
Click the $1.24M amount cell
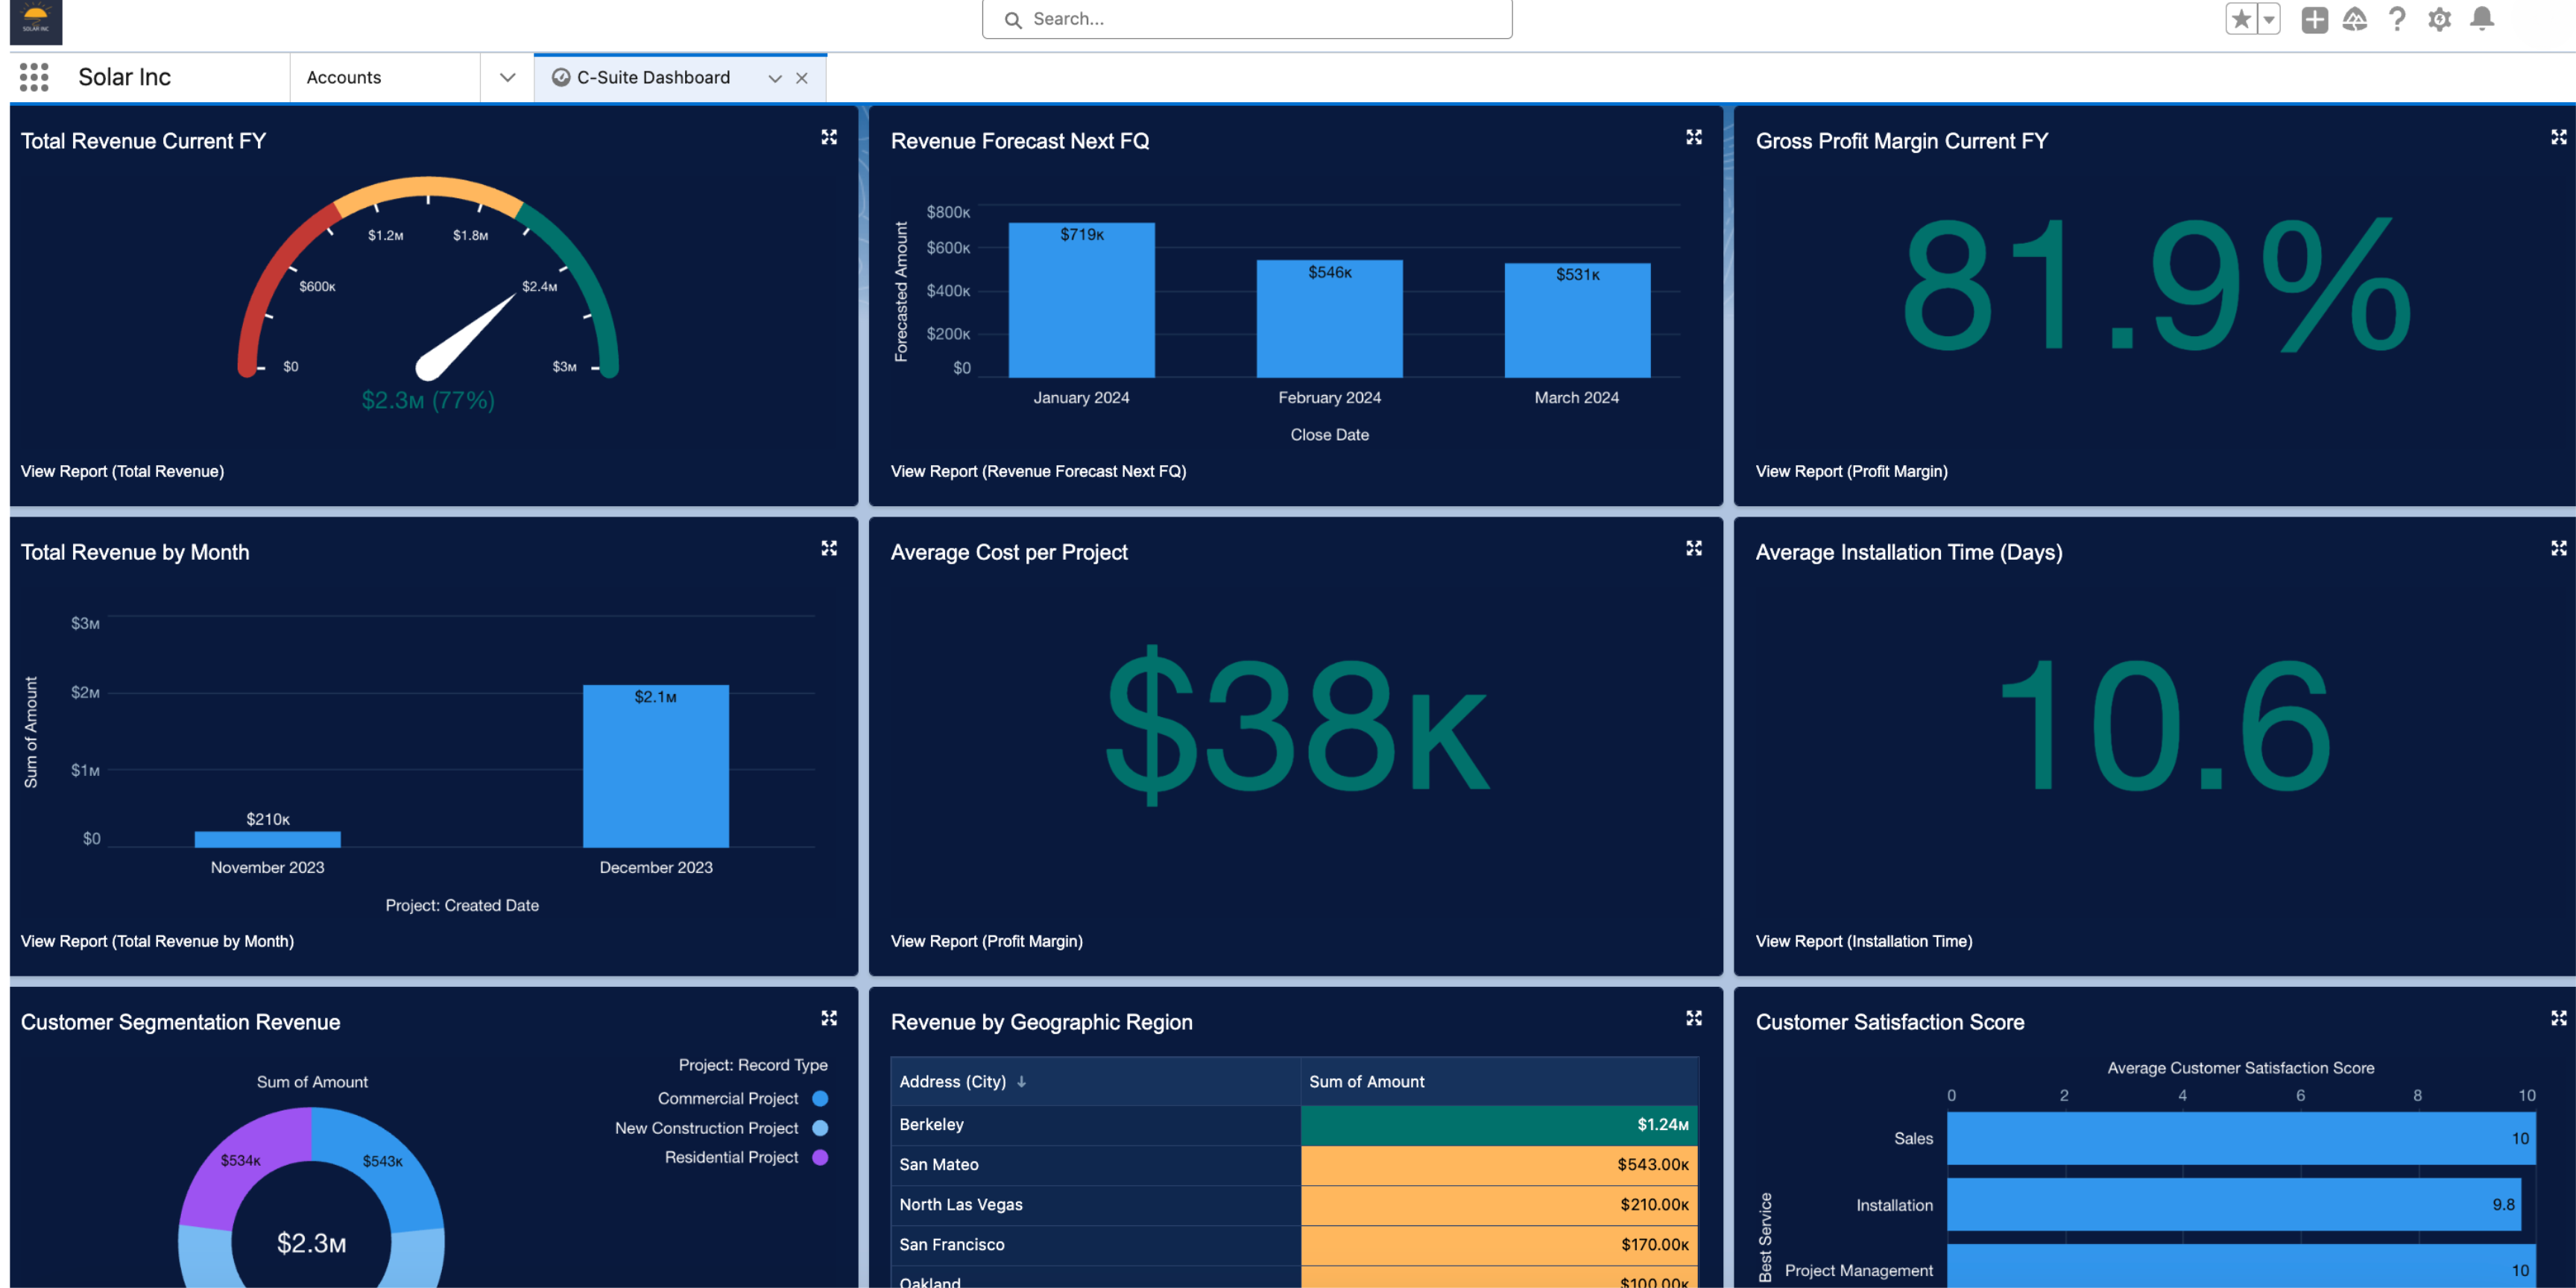1499,1125
